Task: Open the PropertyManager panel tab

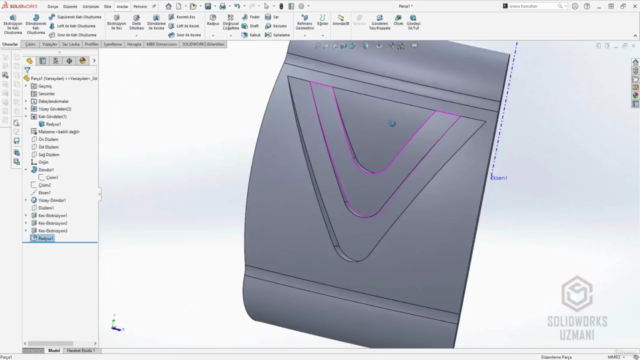Action: (x=42, y=61)
